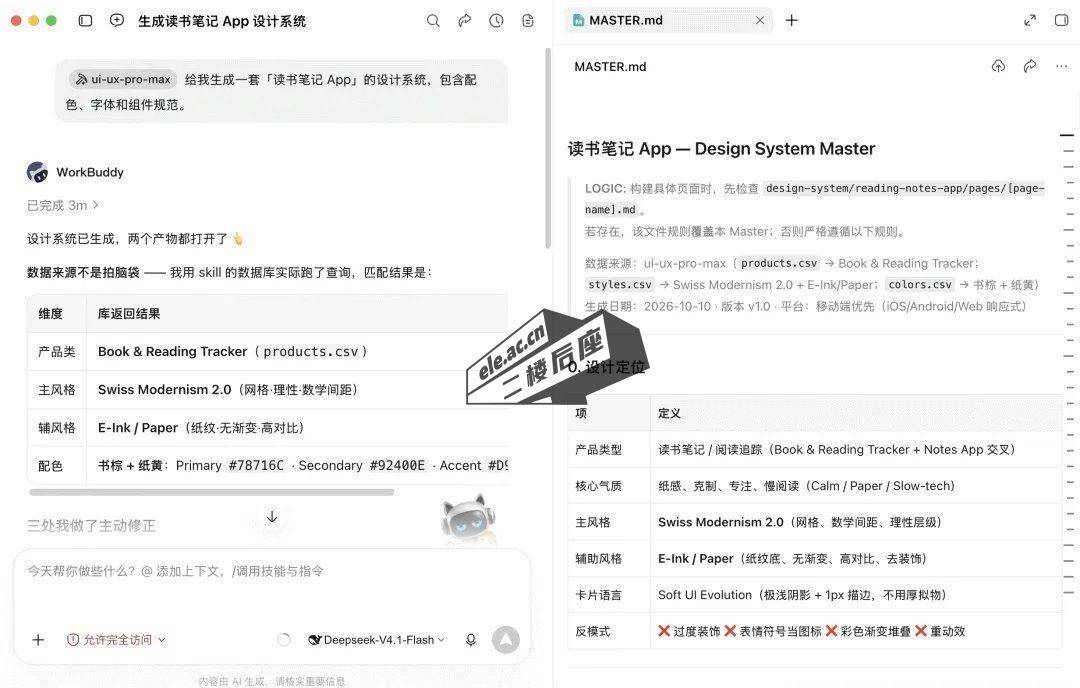Click the '维度' column header
This screenshot has width=1080, height=688.
(x=50, y=314)
